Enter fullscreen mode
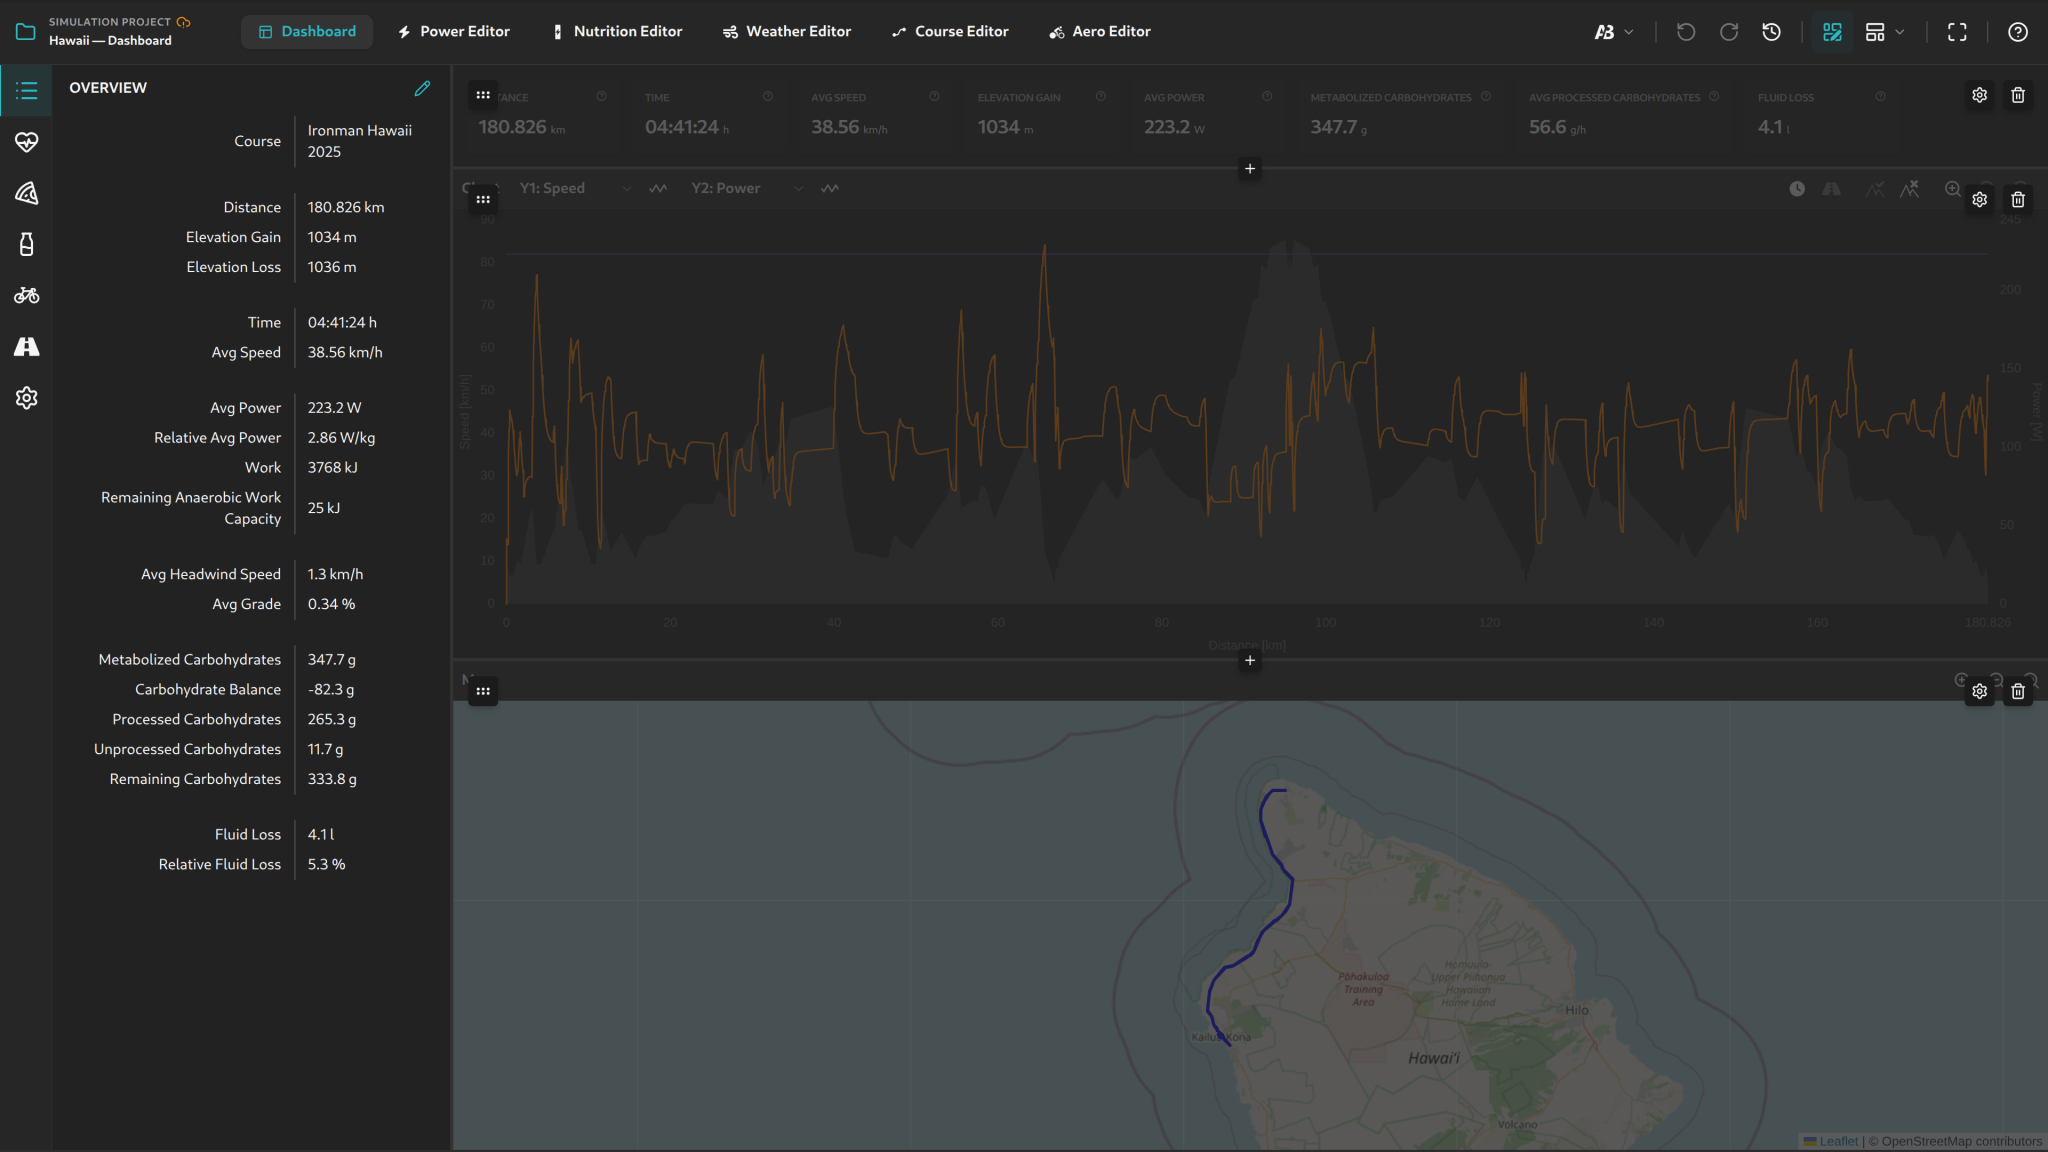2048x1152 pixels. click(1957, 32)
